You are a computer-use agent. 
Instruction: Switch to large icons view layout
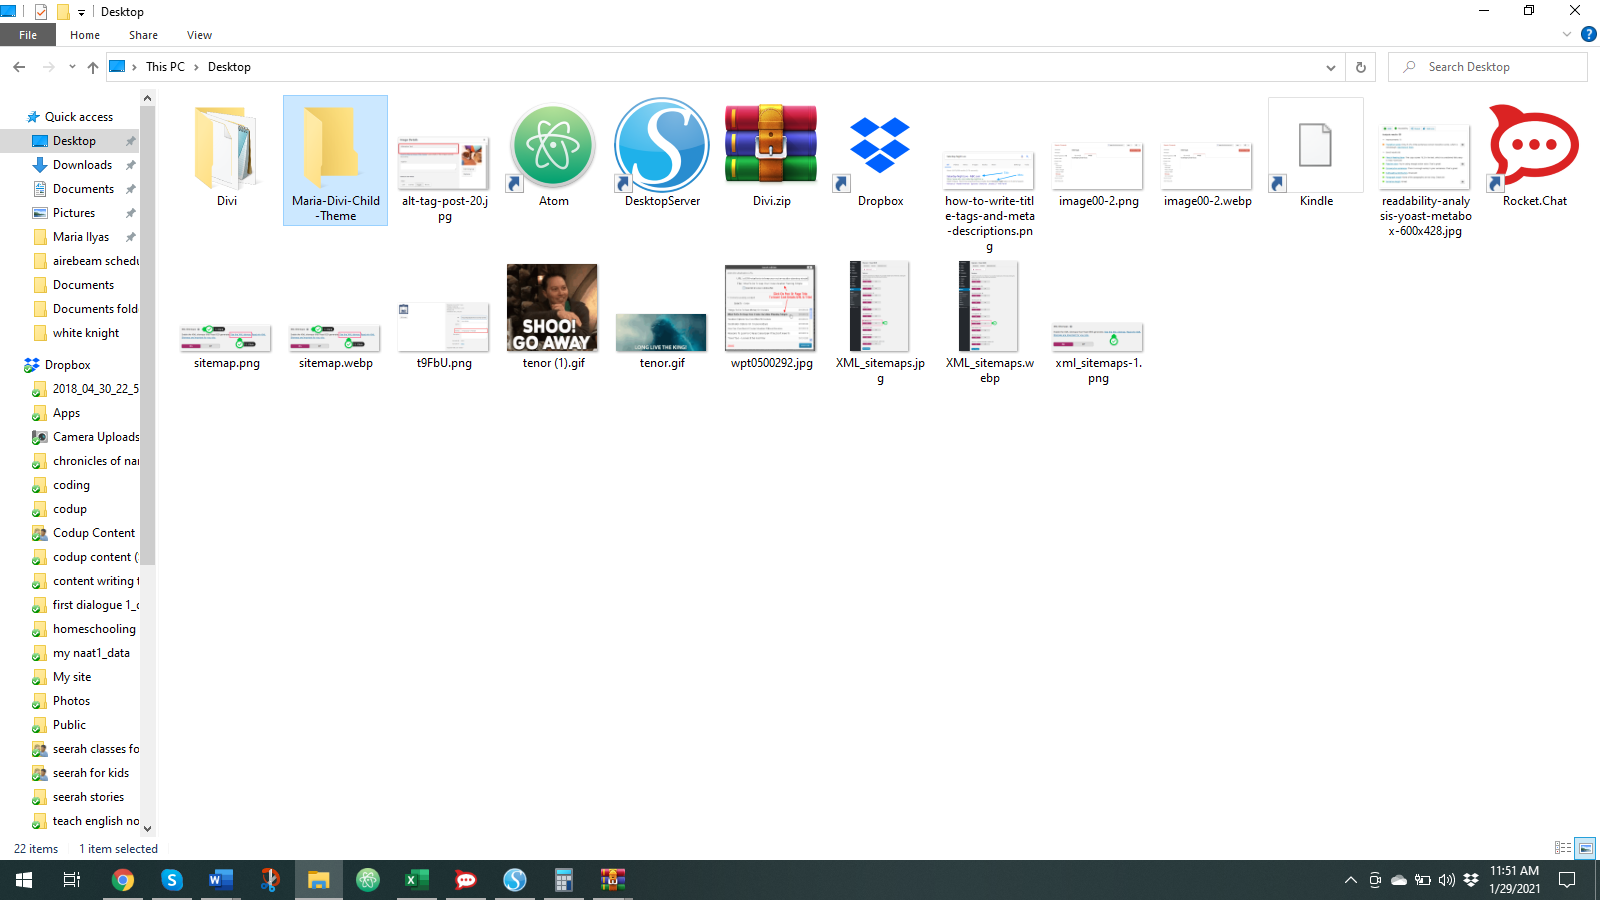[x=1585, y=848]
